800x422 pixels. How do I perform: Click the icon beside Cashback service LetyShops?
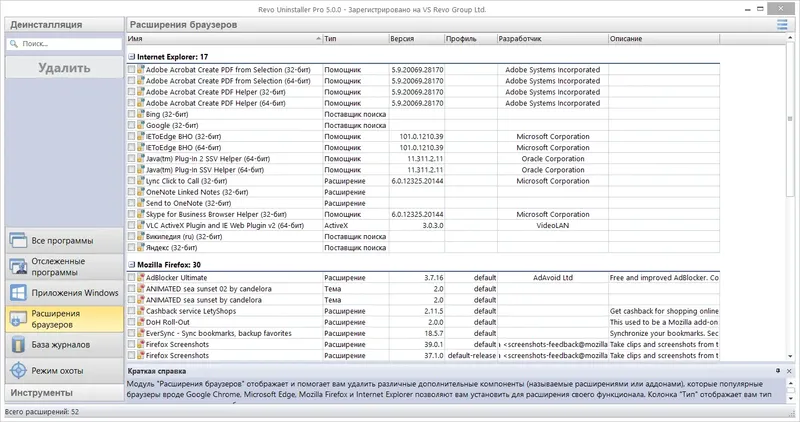[x=141, y=311]
